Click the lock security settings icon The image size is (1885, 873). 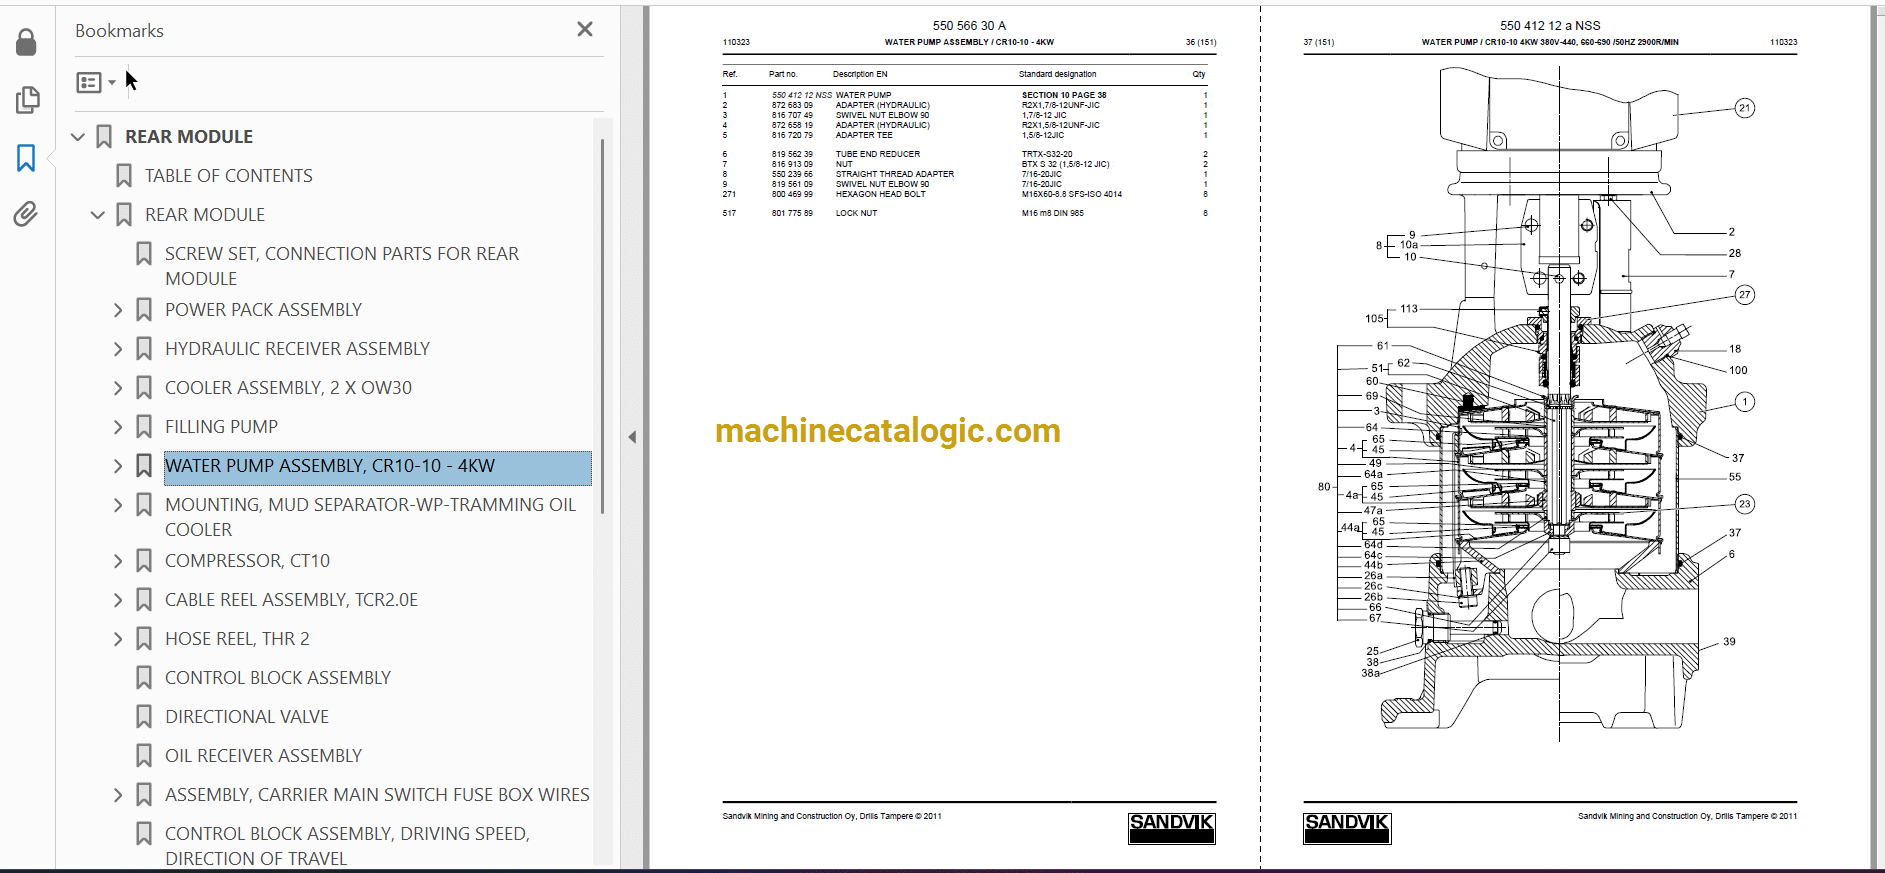27,42
